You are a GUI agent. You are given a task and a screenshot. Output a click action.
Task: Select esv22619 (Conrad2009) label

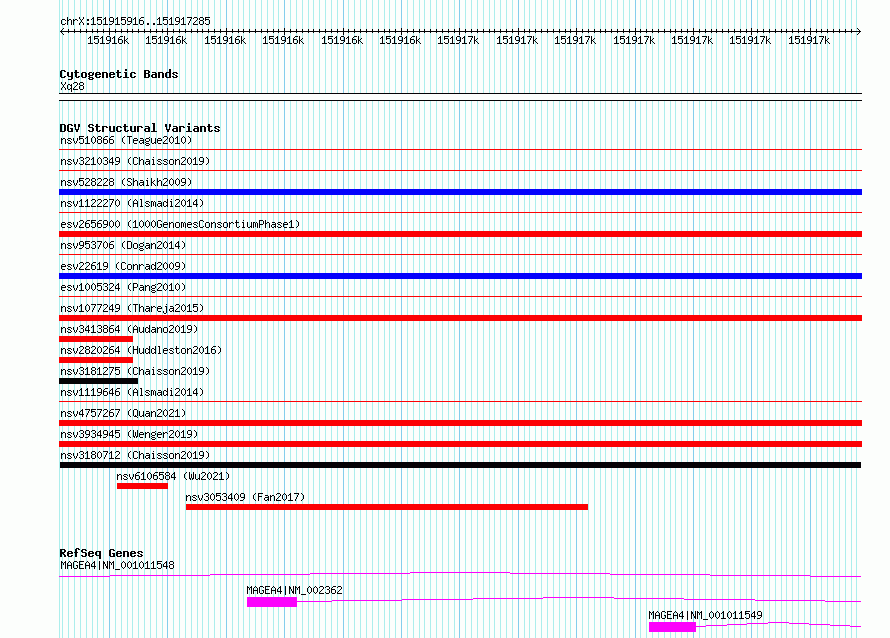[123, 266]
